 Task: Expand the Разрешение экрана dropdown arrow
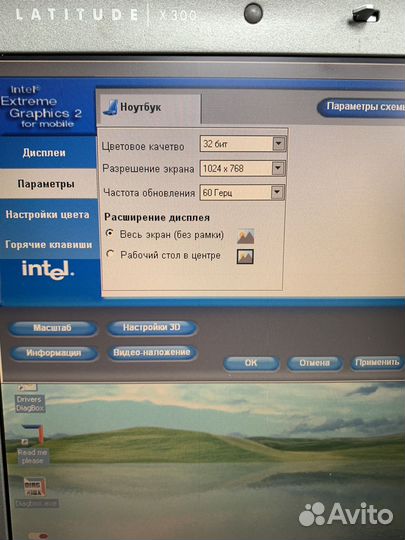point(278,168)
